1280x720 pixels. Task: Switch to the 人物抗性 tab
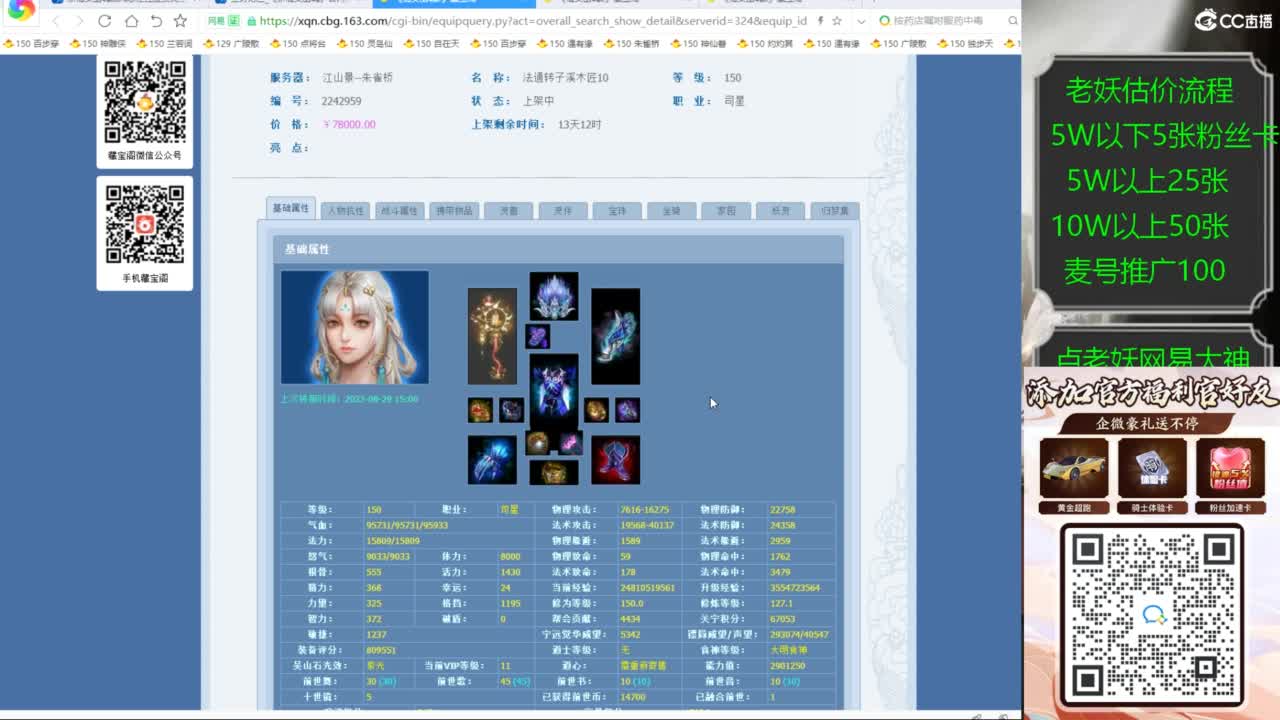click(x=345, y=211)
